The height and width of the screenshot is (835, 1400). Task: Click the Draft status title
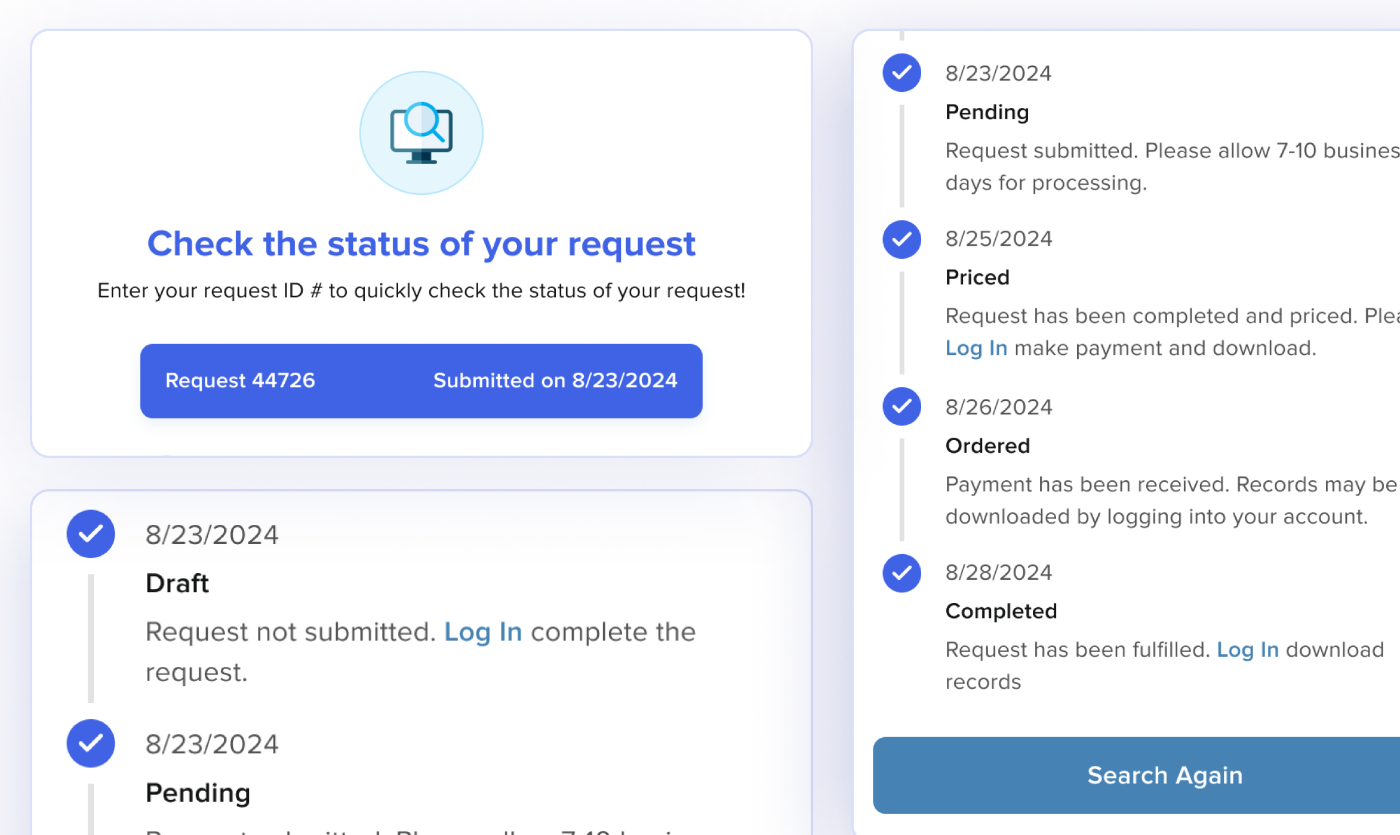[x=177, y=583]
